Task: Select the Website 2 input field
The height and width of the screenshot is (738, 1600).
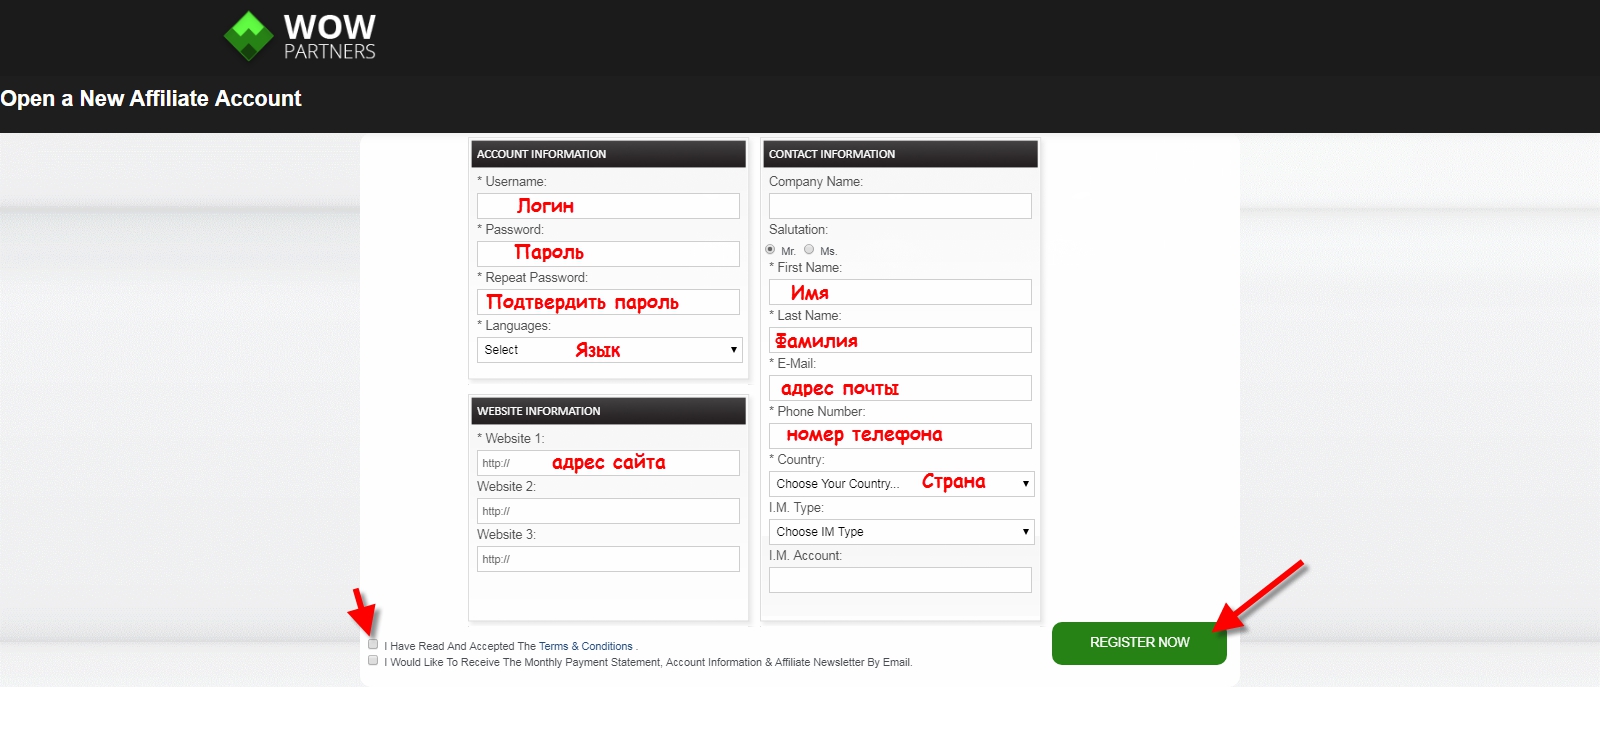Action: 608,511
